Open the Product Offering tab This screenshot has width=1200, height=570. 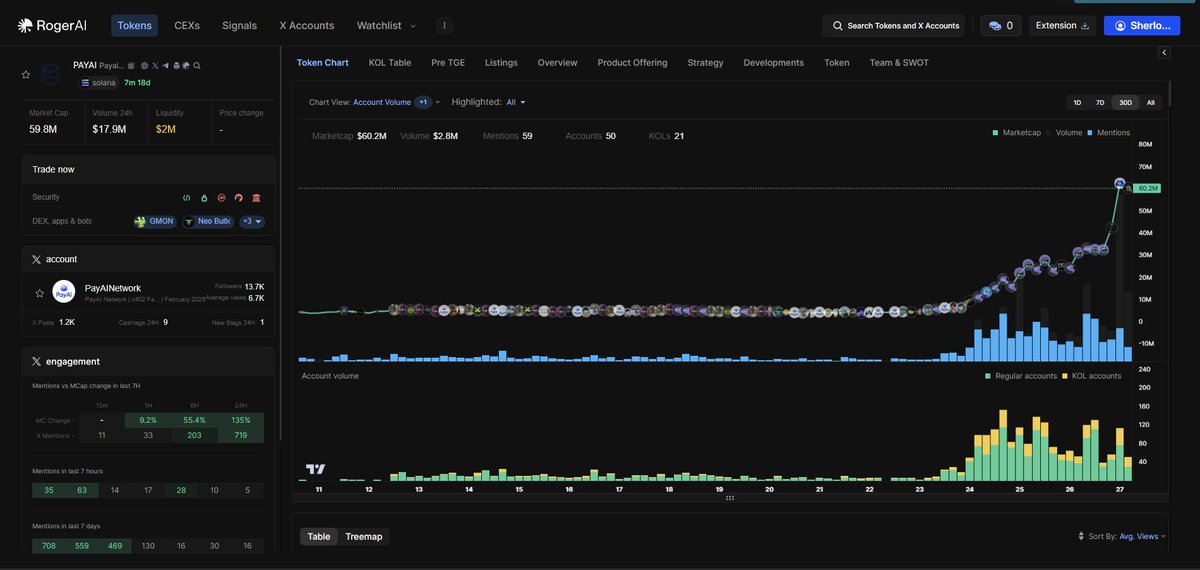pyautogui.click(x=632, y=62)
